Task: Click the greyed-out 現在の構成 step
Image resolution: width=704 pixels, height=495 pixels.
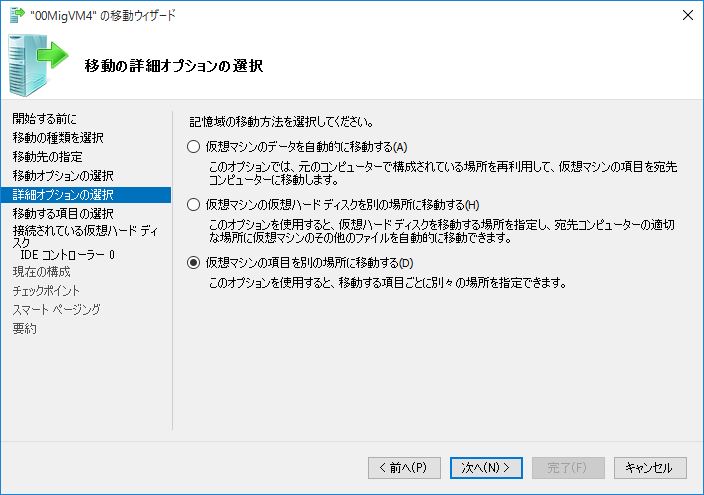Action: click(x=41, y=272)
